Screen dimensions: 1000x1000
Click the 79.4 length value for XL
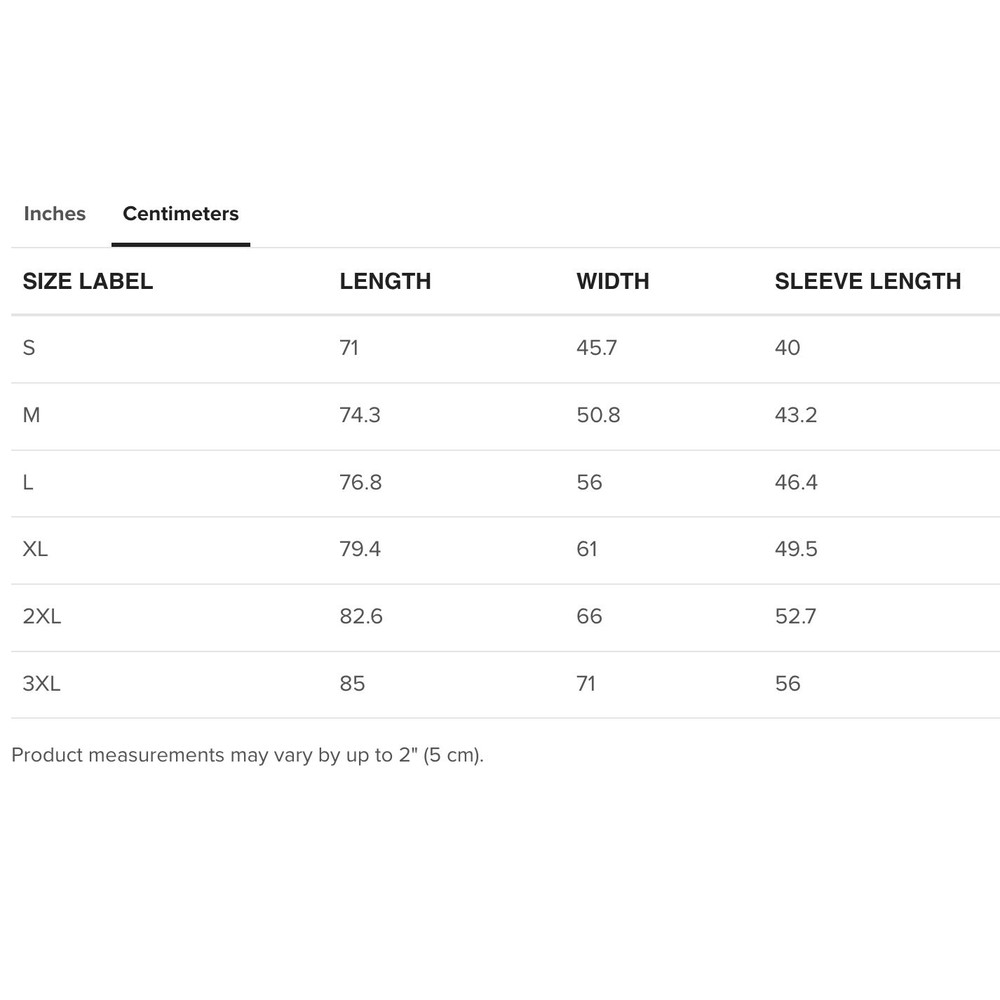pos(360,549)
